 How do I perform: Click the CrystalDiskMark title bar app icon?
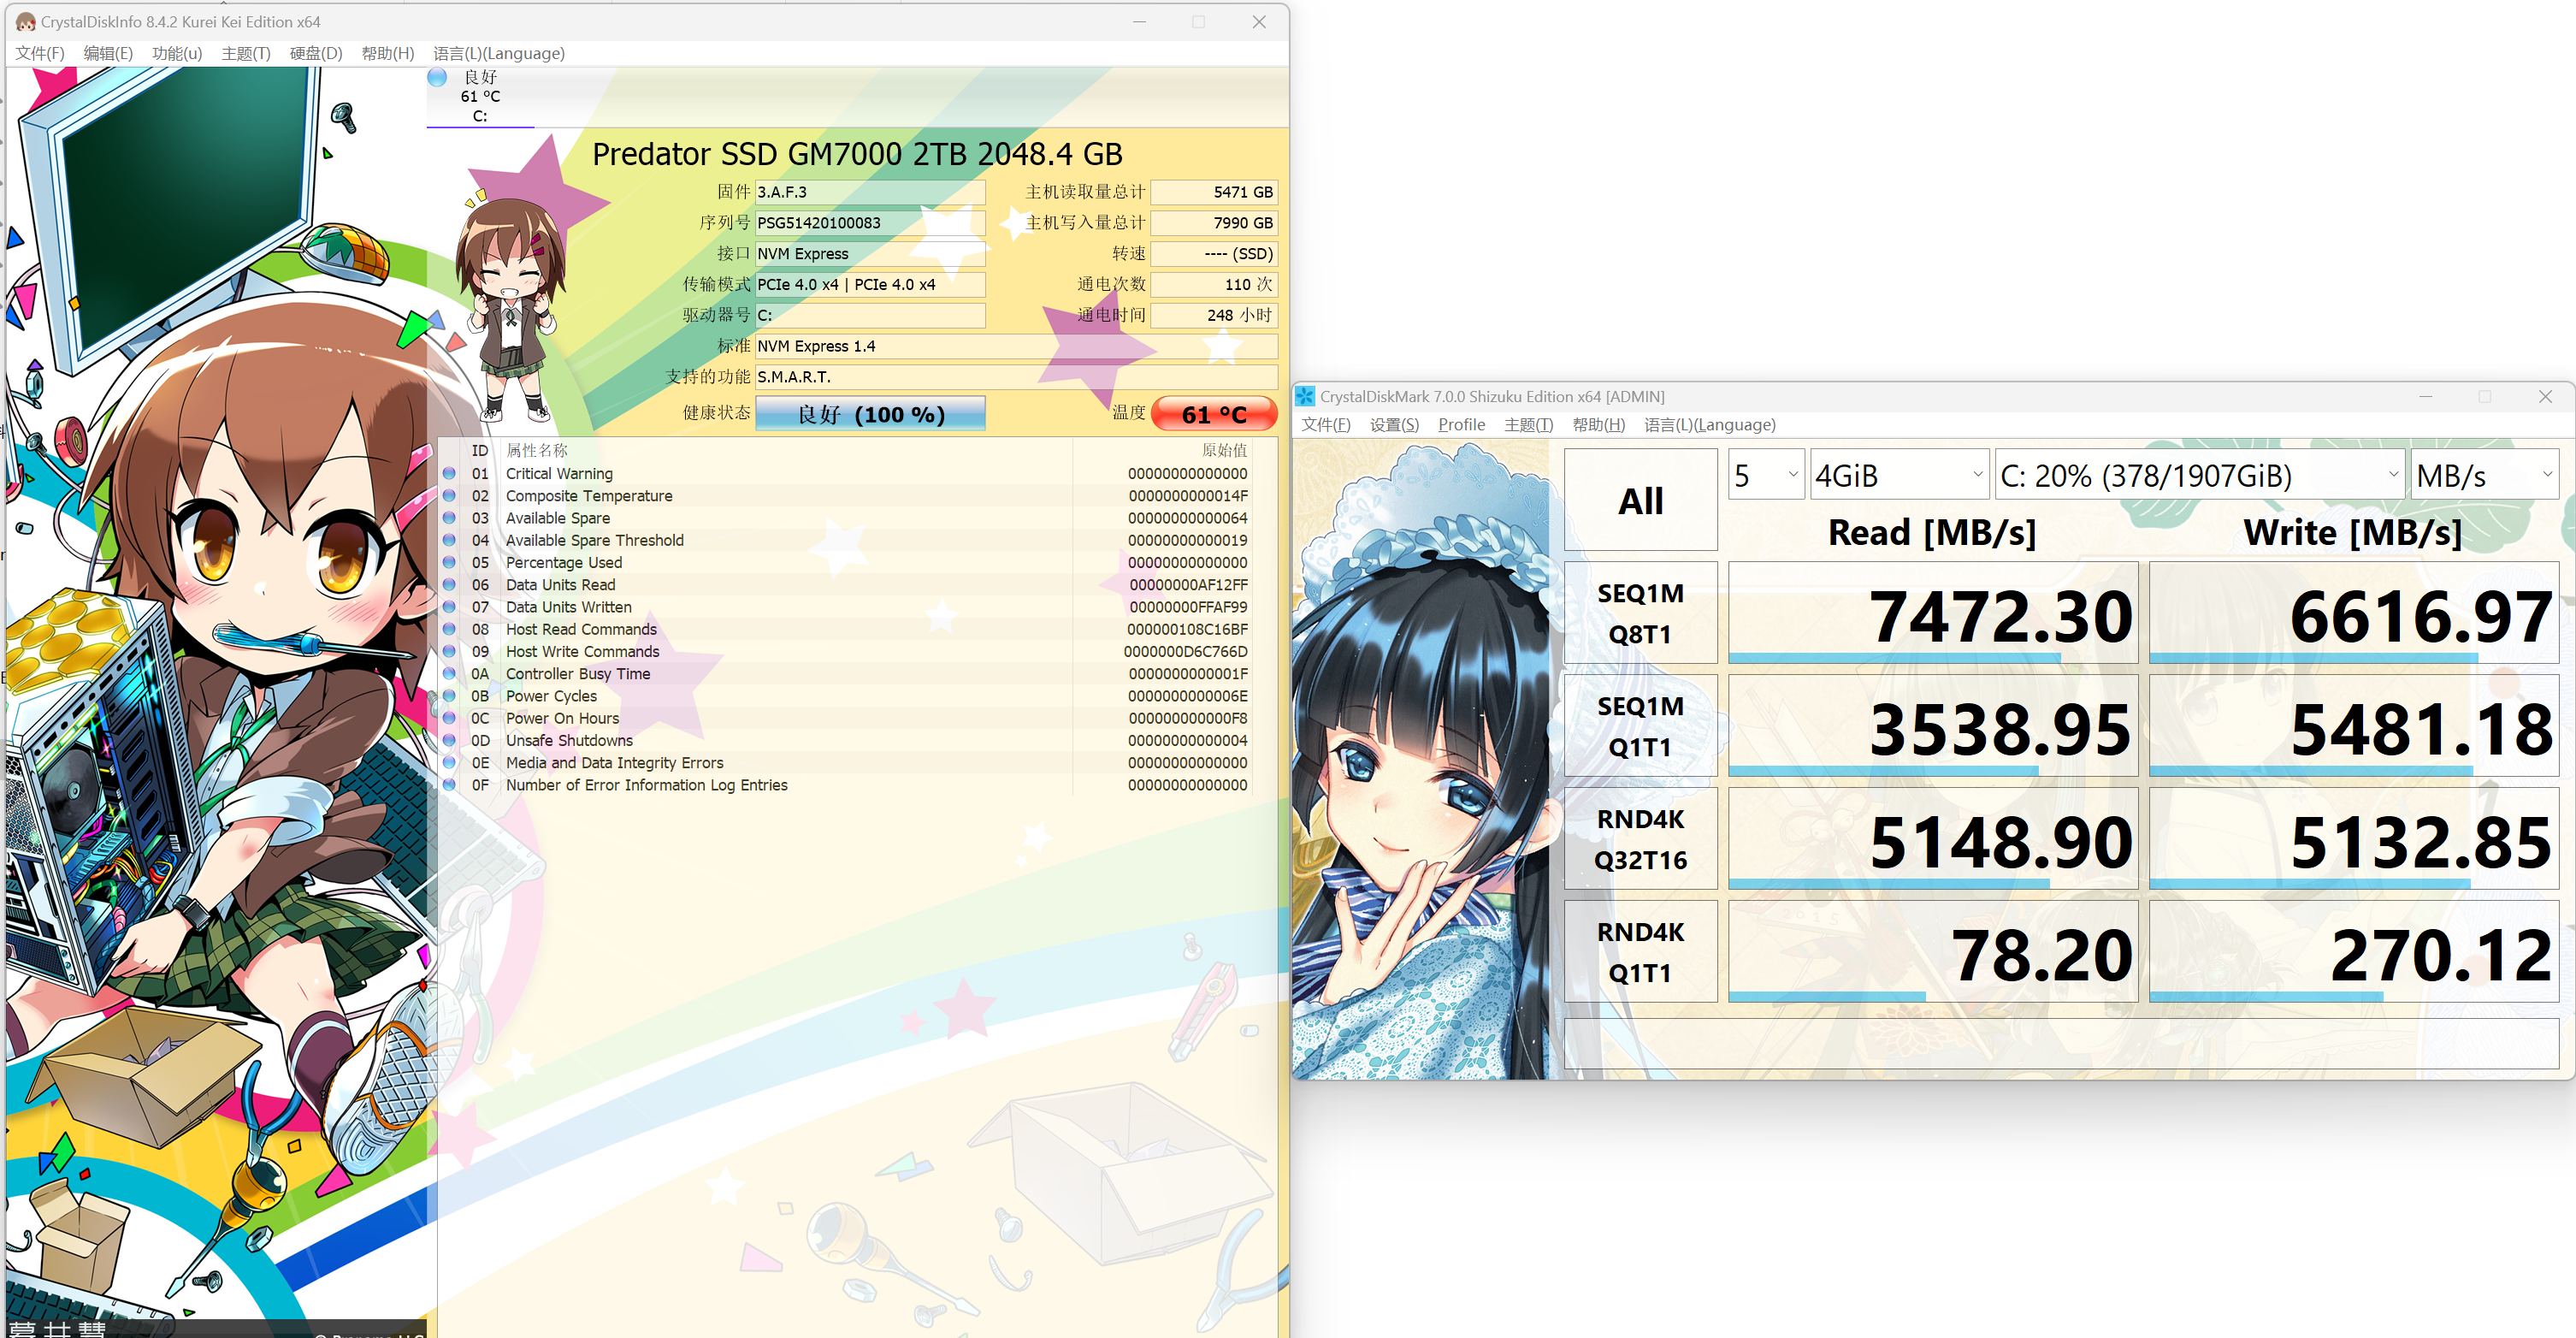tap(1305, 396)
